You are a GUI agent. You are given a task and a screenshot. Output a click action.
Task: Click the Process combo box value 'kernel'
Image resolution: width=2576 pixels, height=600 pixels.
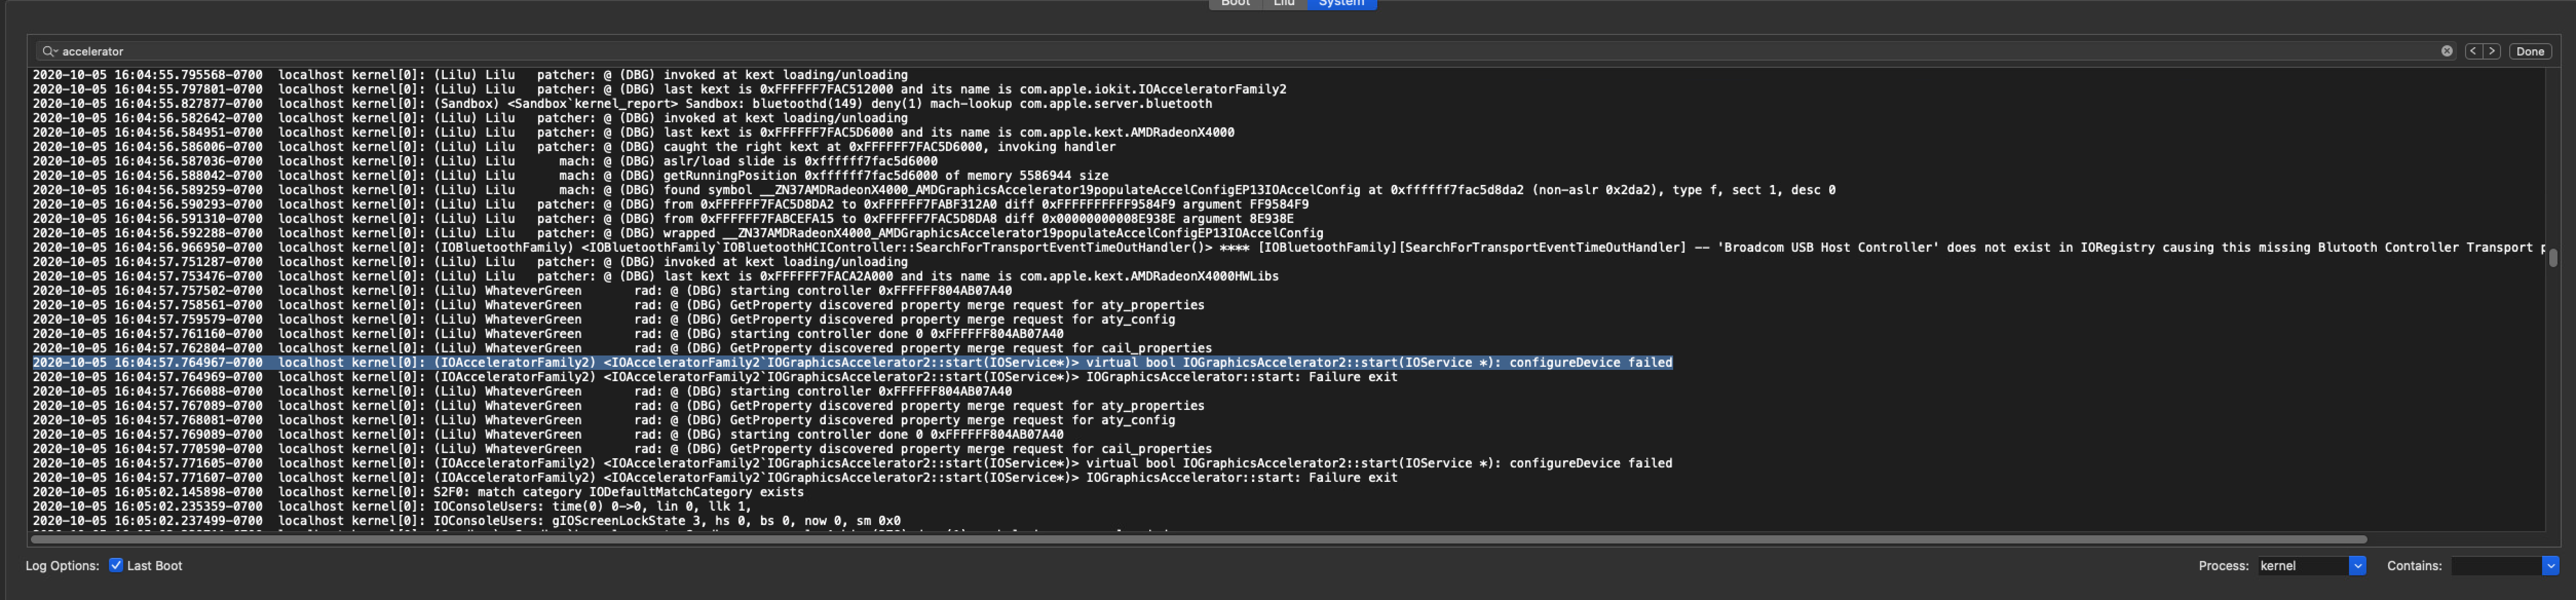2303,566
